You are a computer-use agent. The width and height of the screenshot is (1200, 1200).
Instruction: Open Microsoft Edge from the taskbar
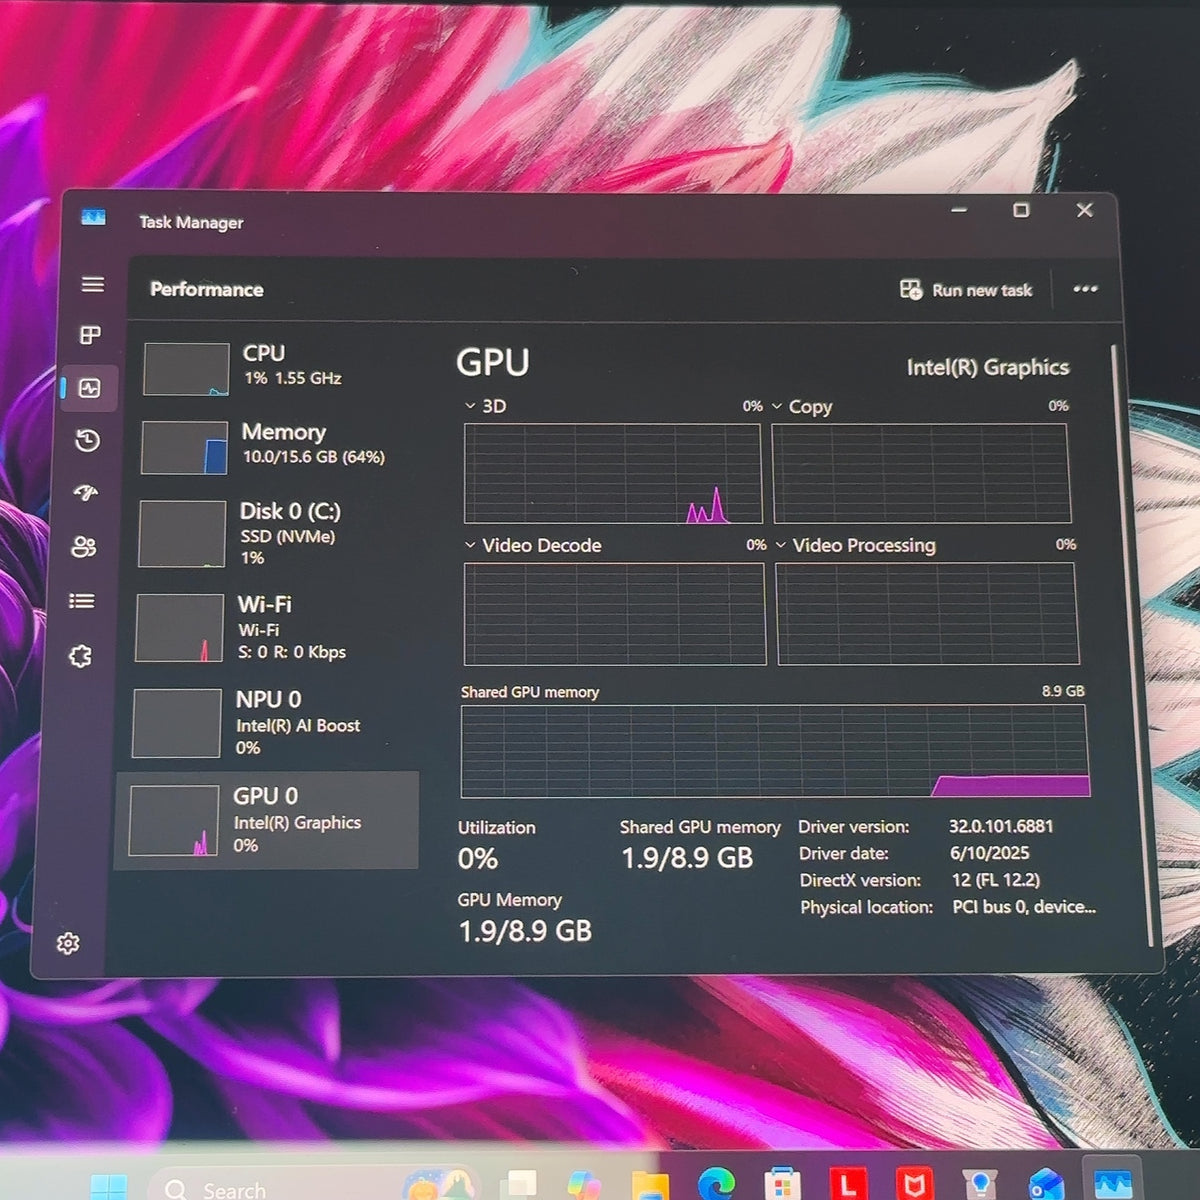(717, 1183)
